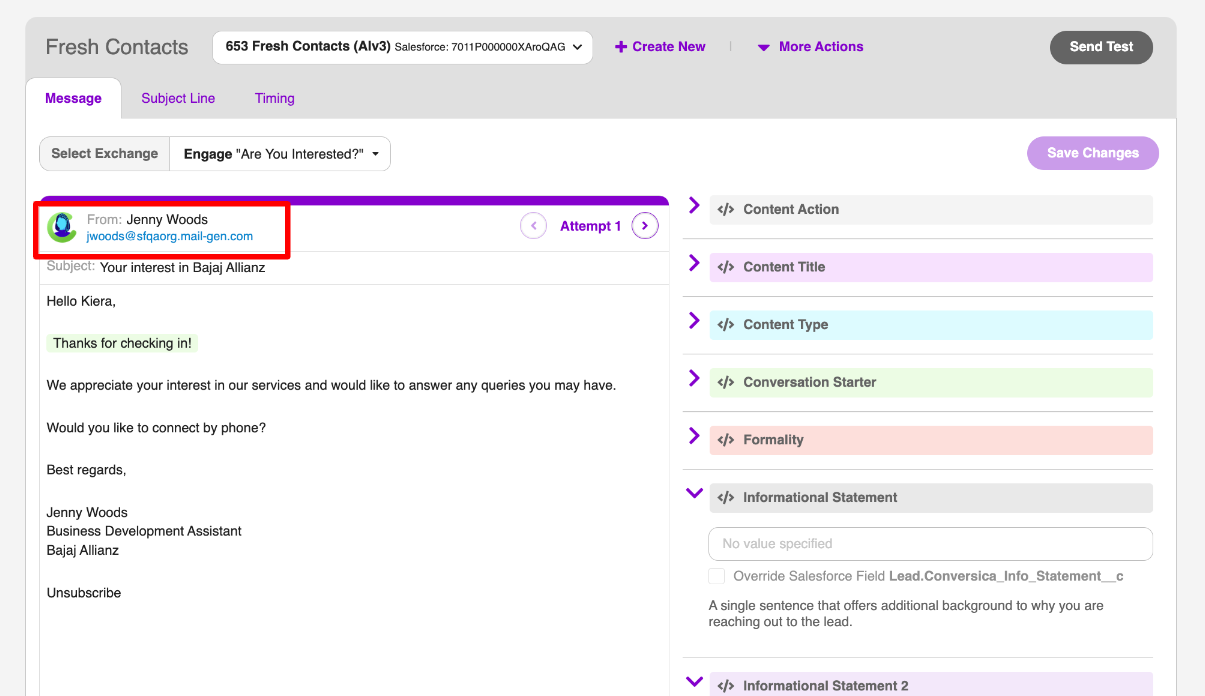Click code icon on Content Action
This screenshot has height=696, width=1205.
pos(726,209)
